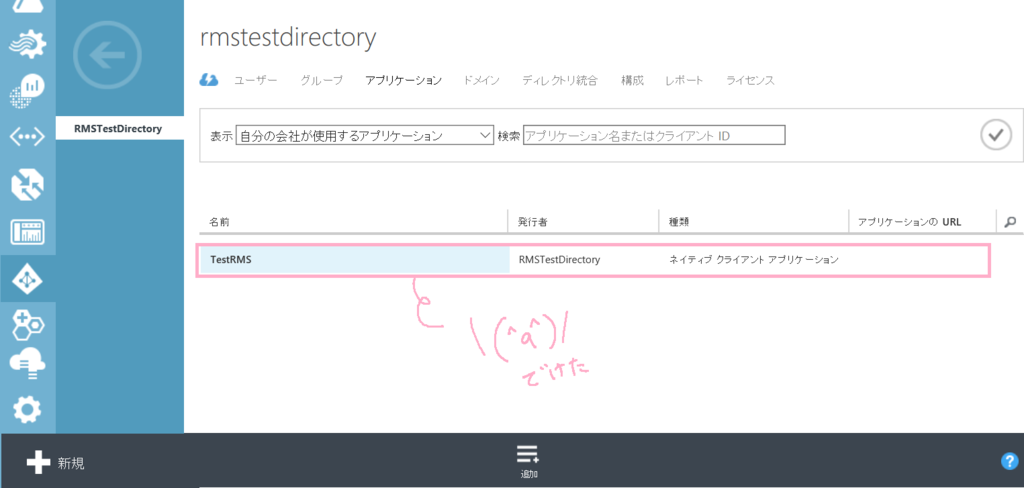Select the TestRMS application row name
Screen dimensions: 1024x488
231,259
